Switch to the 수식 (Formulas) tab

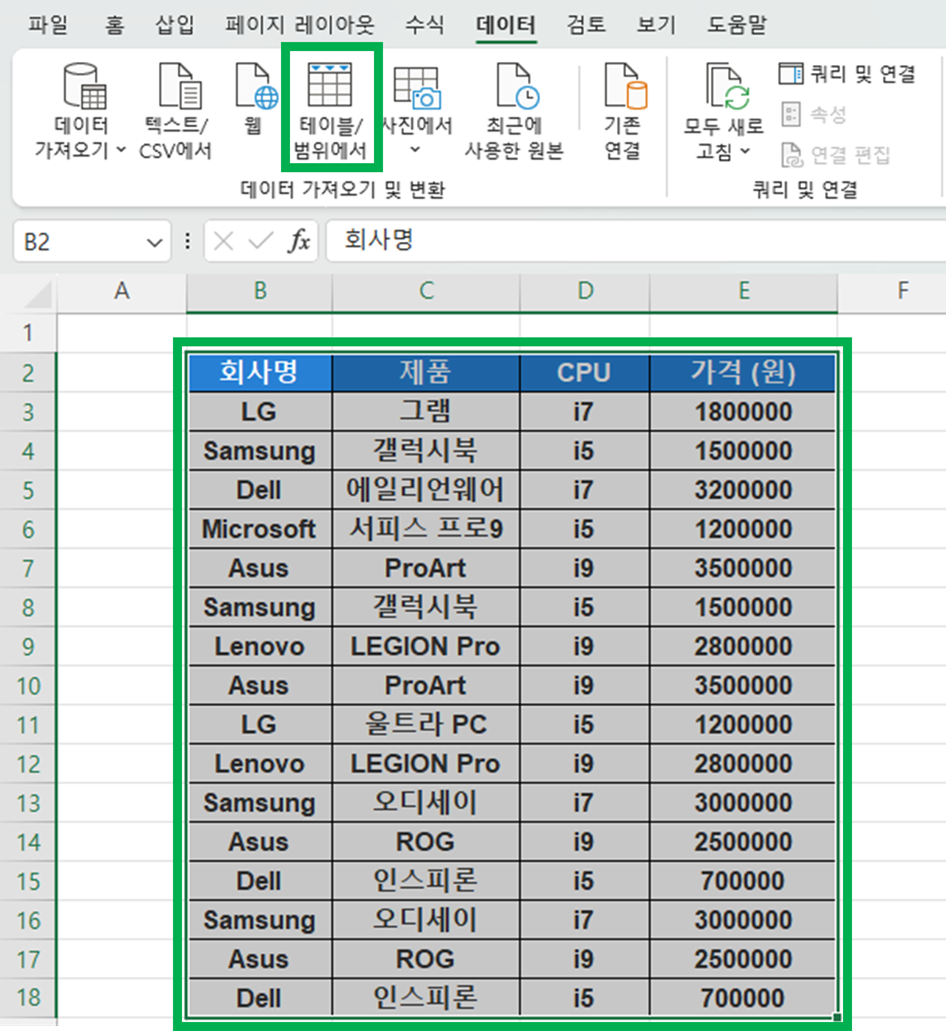tap(425, 25)
